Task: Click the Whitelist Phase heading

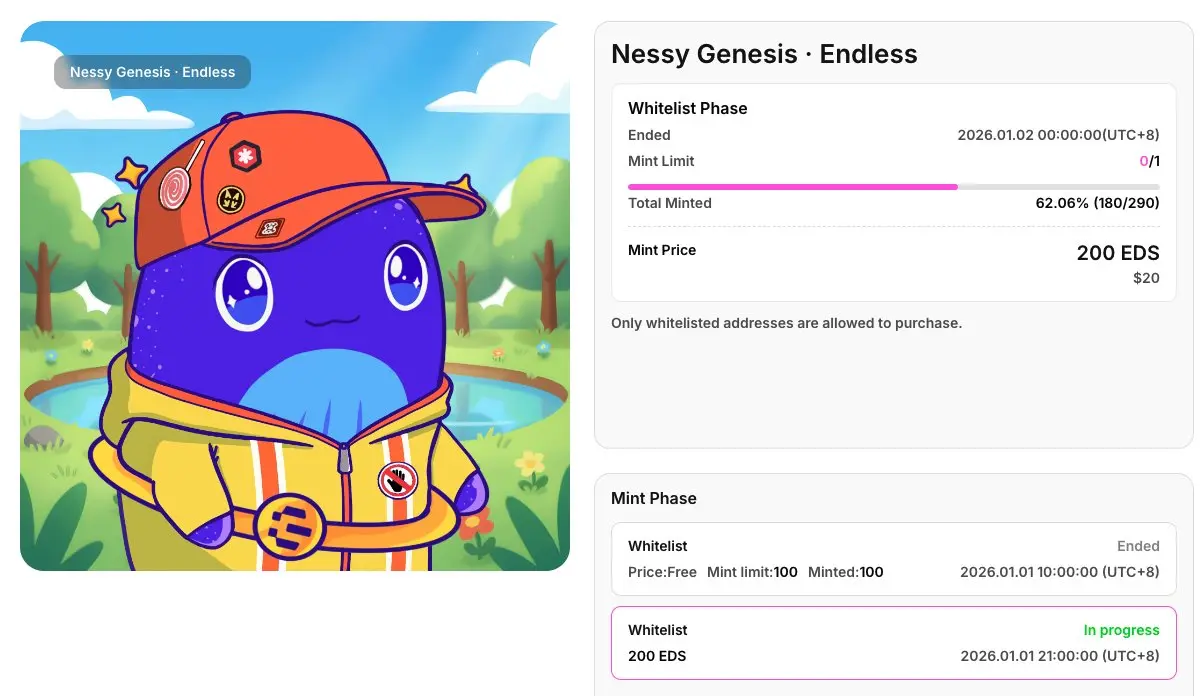Action: 687,108
